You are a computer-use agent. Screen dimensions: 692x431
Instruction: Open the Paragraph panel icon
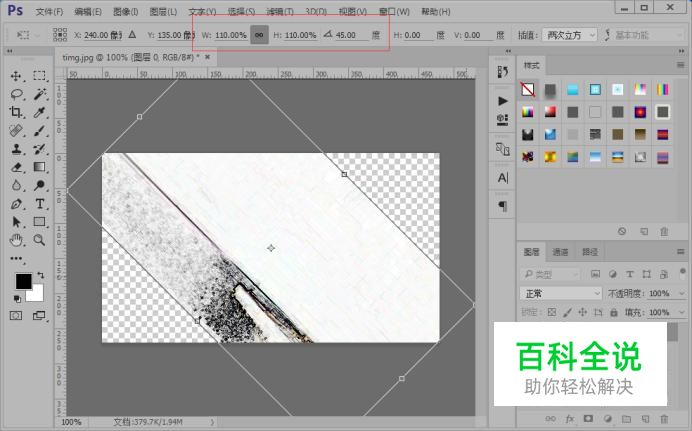[x=503, y=206]
